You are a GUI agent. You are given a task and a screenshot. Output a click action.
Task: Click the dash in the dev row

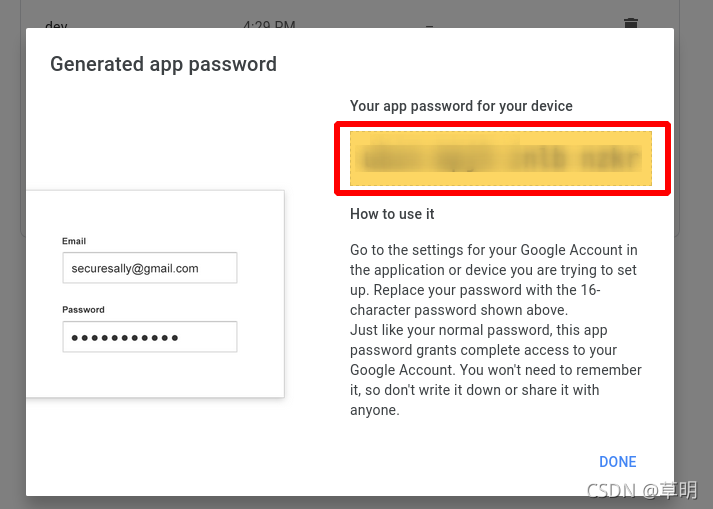click(x=429, y=26)
